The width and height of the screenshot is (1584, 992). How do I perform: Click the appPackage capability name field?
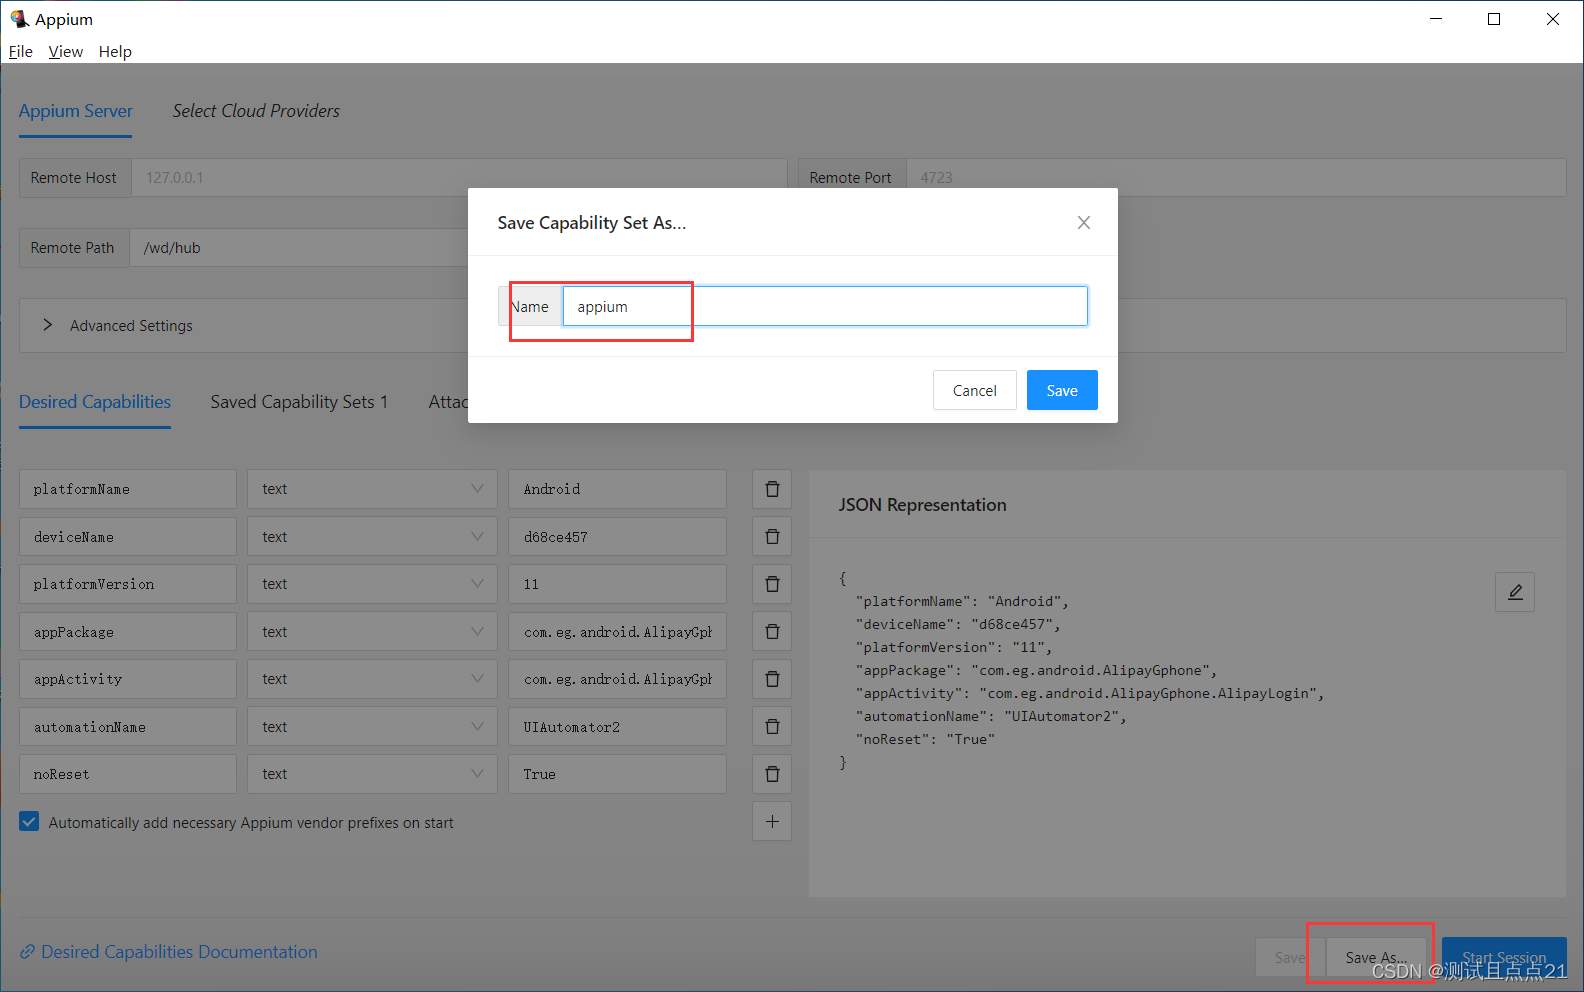coord(128,632)
